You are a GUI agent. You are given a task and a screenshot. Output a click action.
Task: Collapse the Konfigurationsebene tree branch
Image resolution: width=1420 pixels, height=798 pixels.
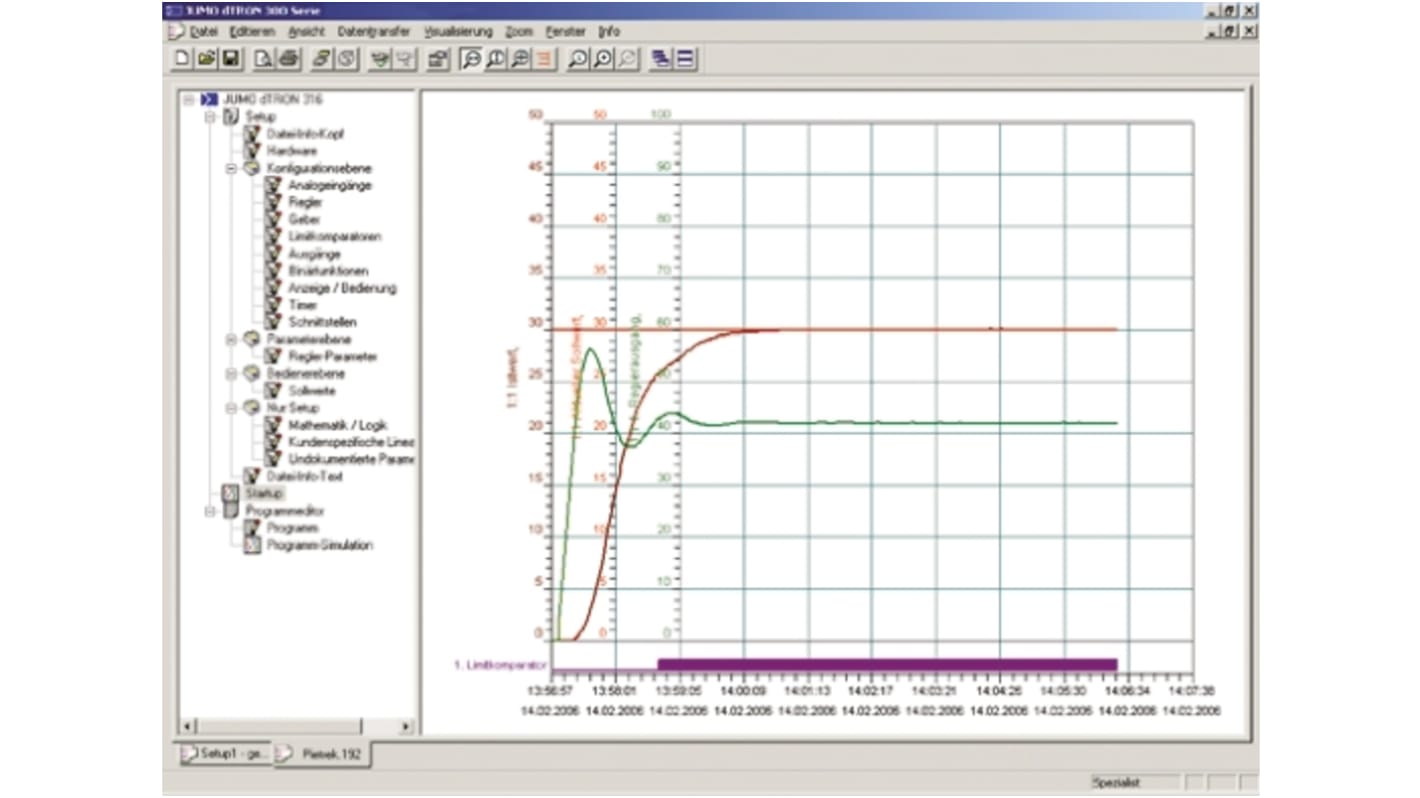[x=232, y=168]
